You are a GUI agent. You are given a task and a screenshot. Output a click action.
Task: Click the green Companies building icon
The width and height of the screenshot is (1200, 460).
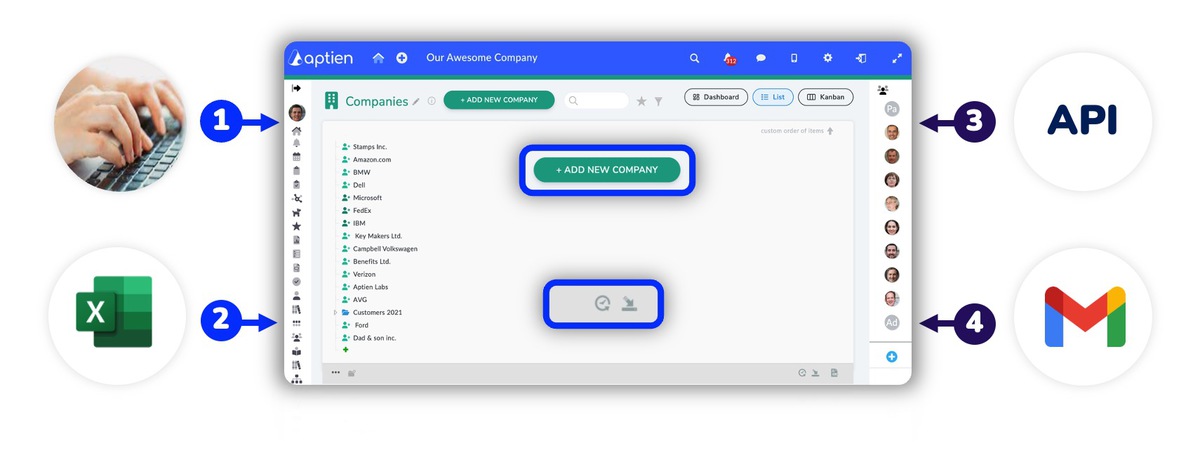[331, 100]
